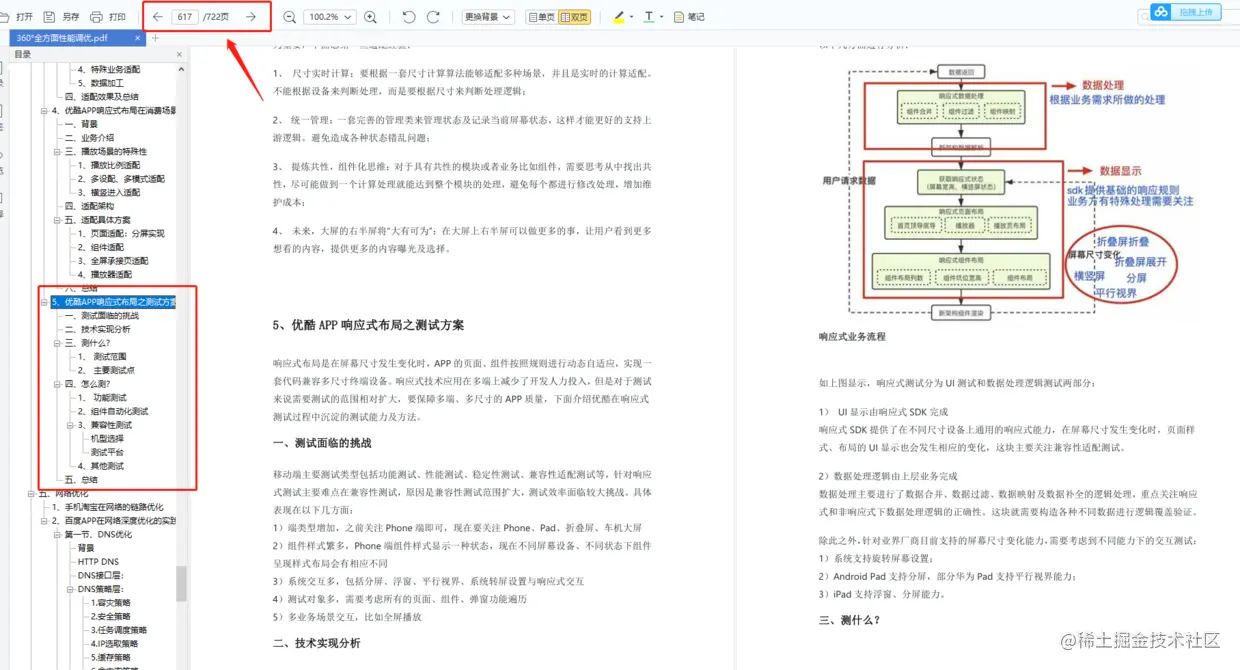Switch to 双页 double page view
The height and width of the screenshot is (670, 1240).
pos(574,17)
